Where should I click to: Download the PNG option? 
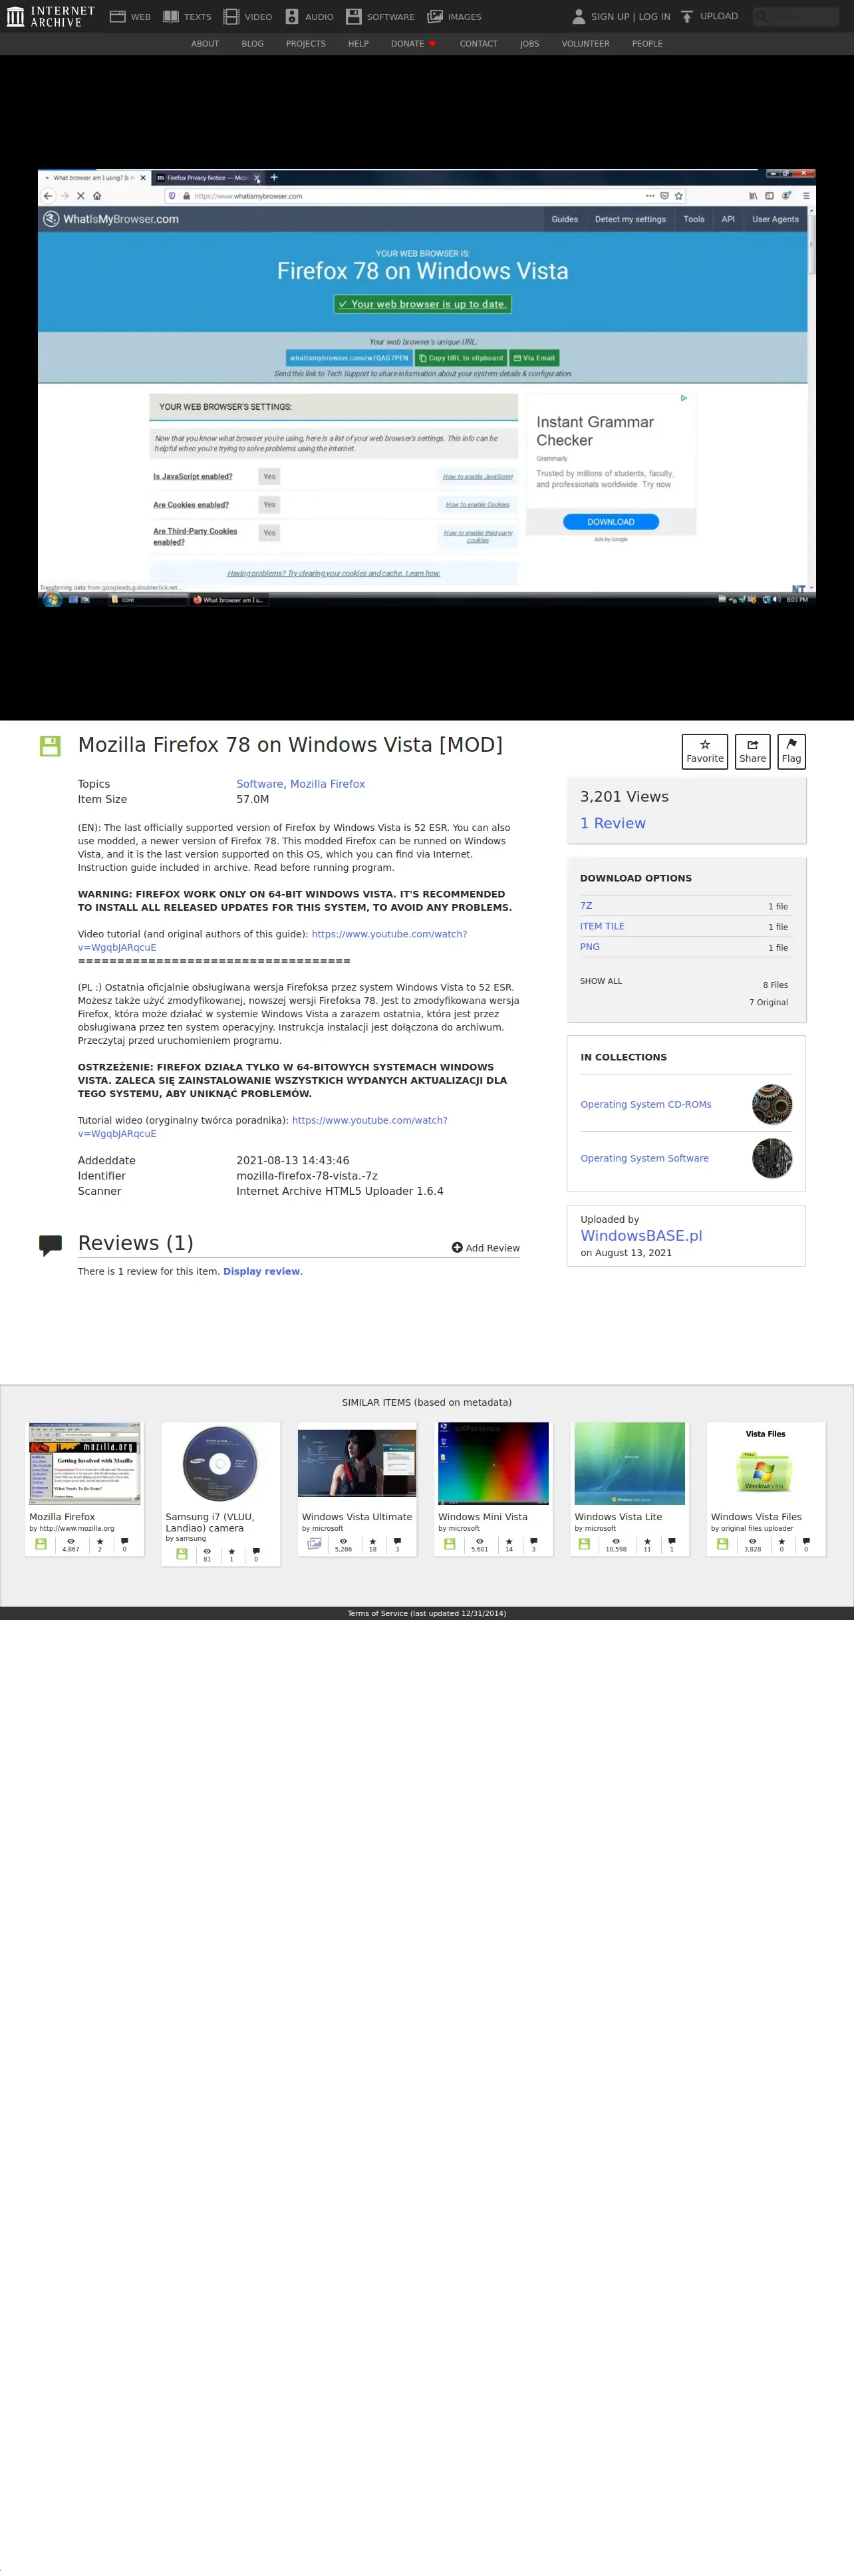(x=590, y=946)
